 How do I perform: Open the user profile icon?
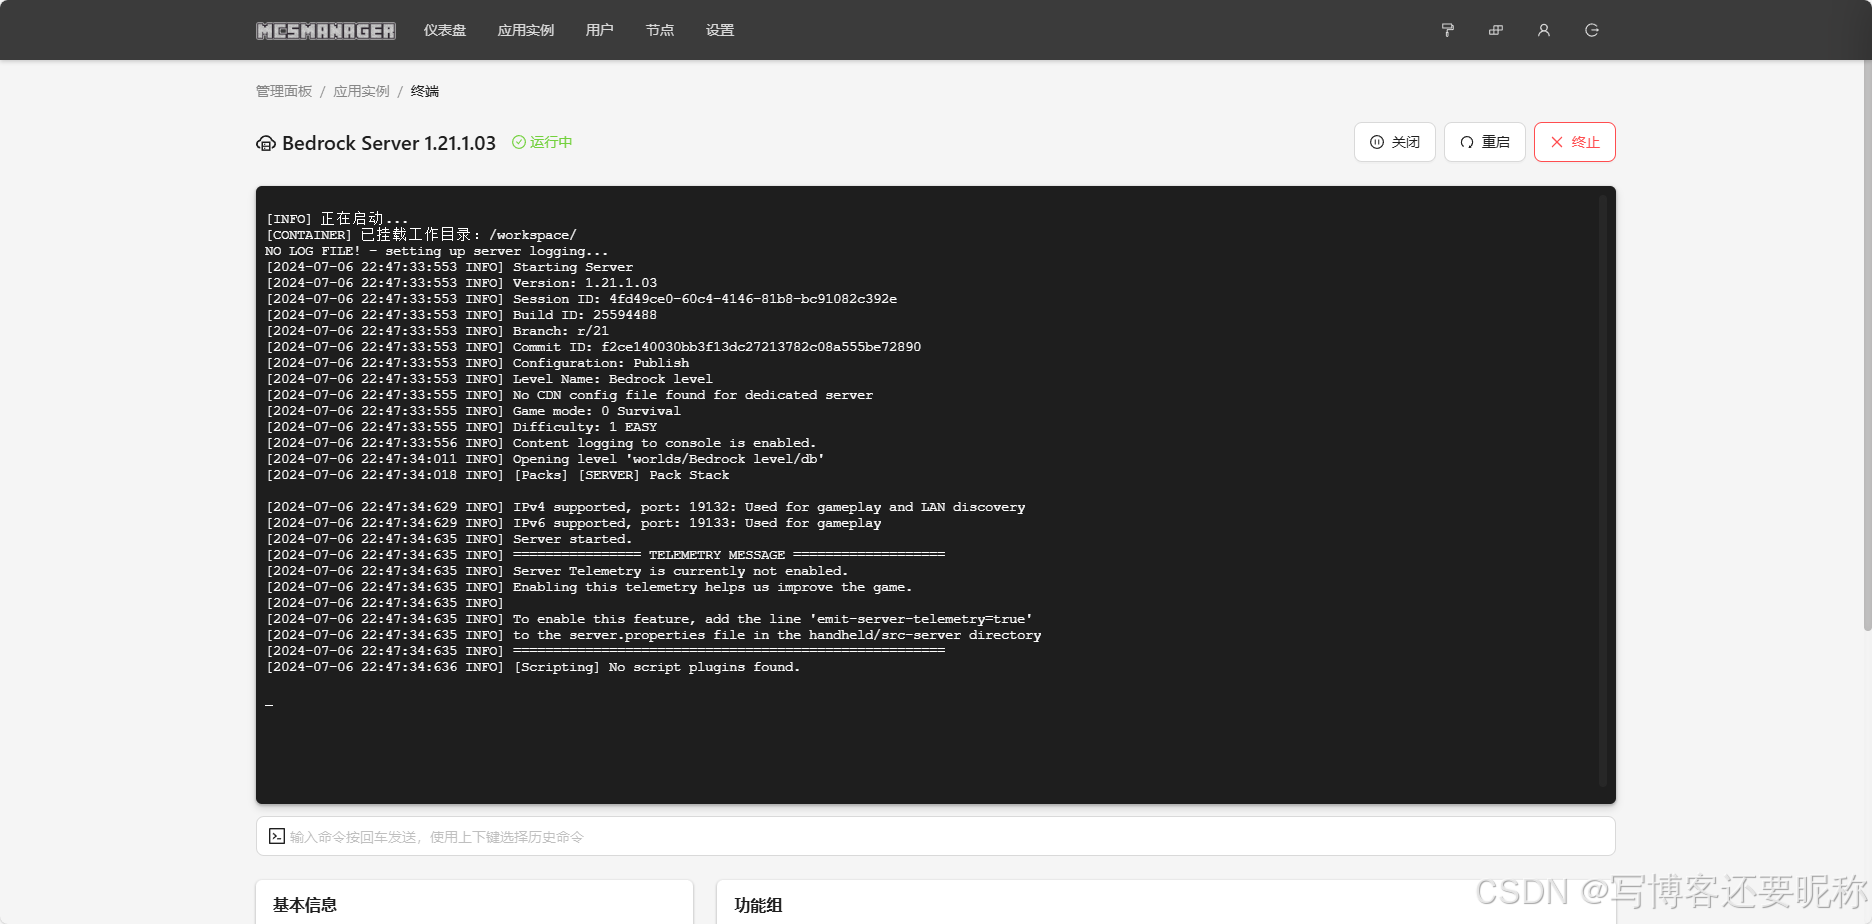(1544, 31)
